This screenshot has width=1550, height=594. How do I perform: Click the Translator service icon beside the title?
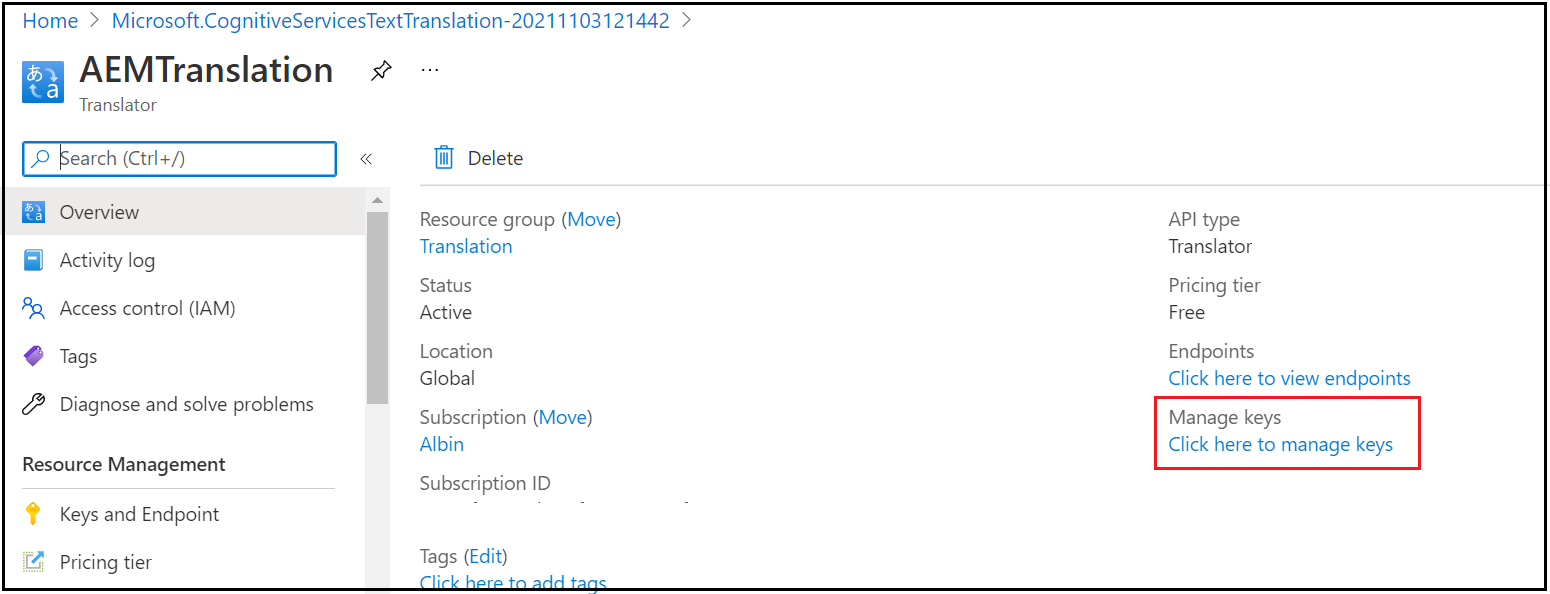click(x=42, y=82)
